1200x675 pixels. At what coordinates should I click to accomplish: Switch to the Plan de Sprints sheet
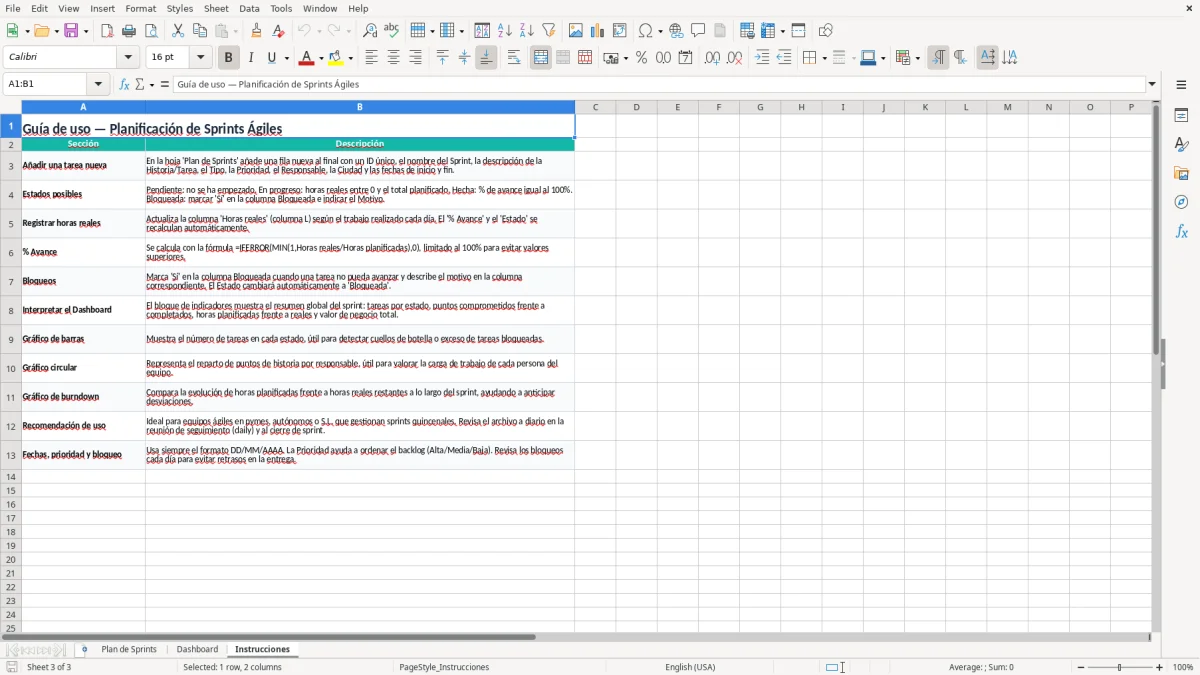[x=129, y=649]
